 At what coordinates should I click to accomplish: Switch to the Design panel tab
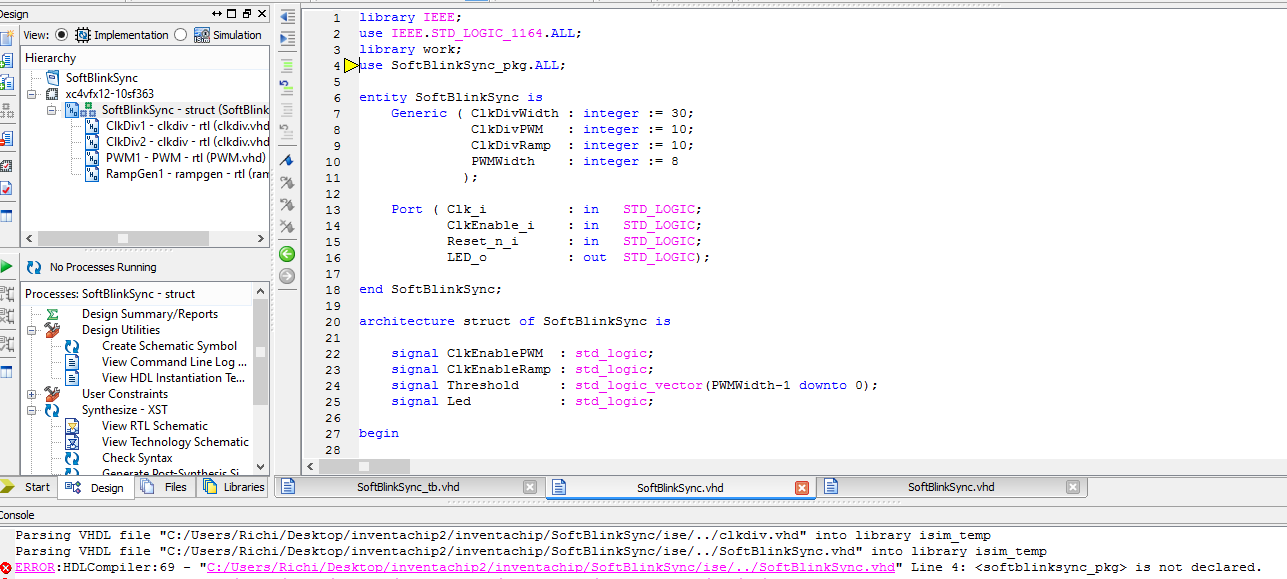tap(96, 487)
